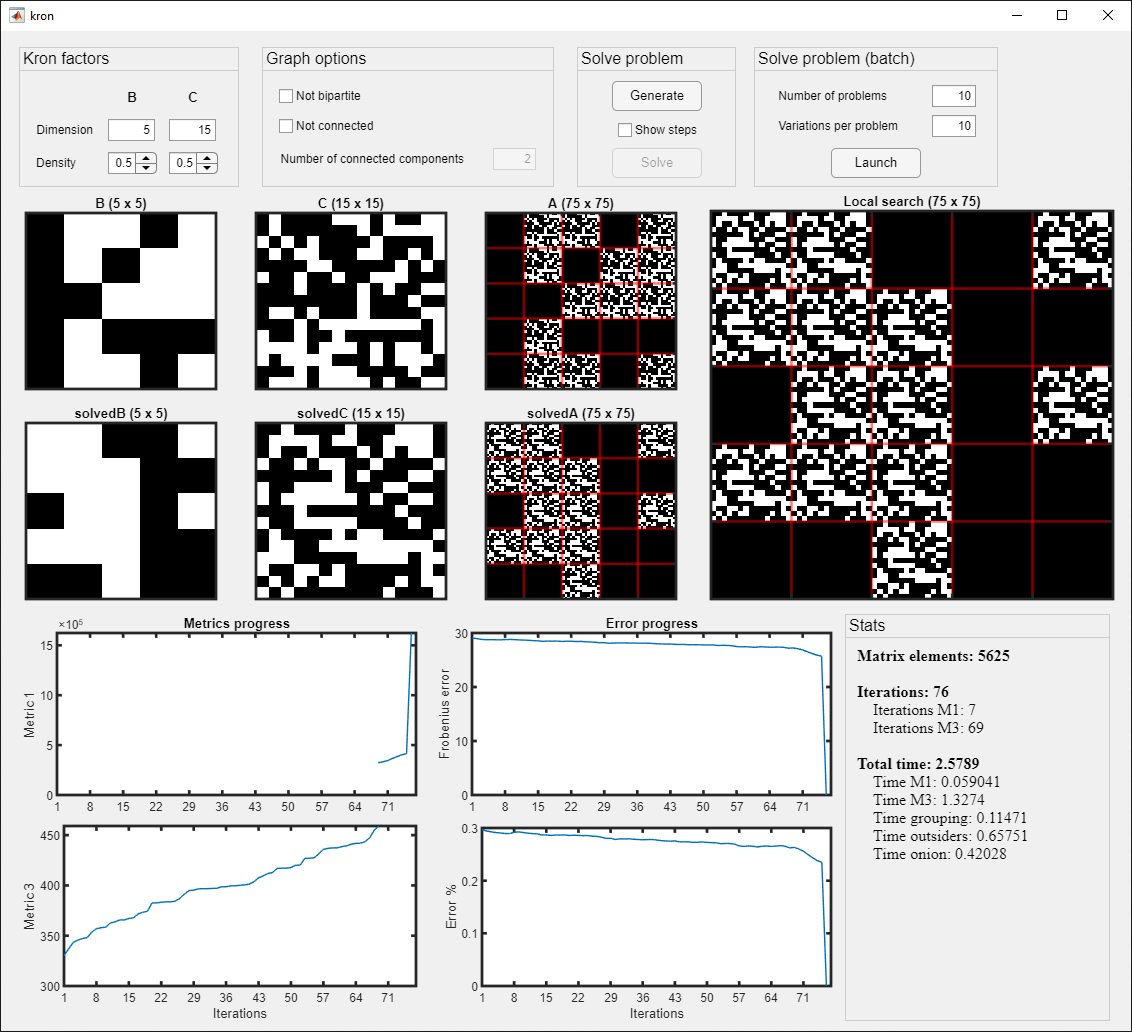Viewport: 1132px width, 1032px height.
Task: Decrease B density with down arrow
Action: [x=146, y=168]
